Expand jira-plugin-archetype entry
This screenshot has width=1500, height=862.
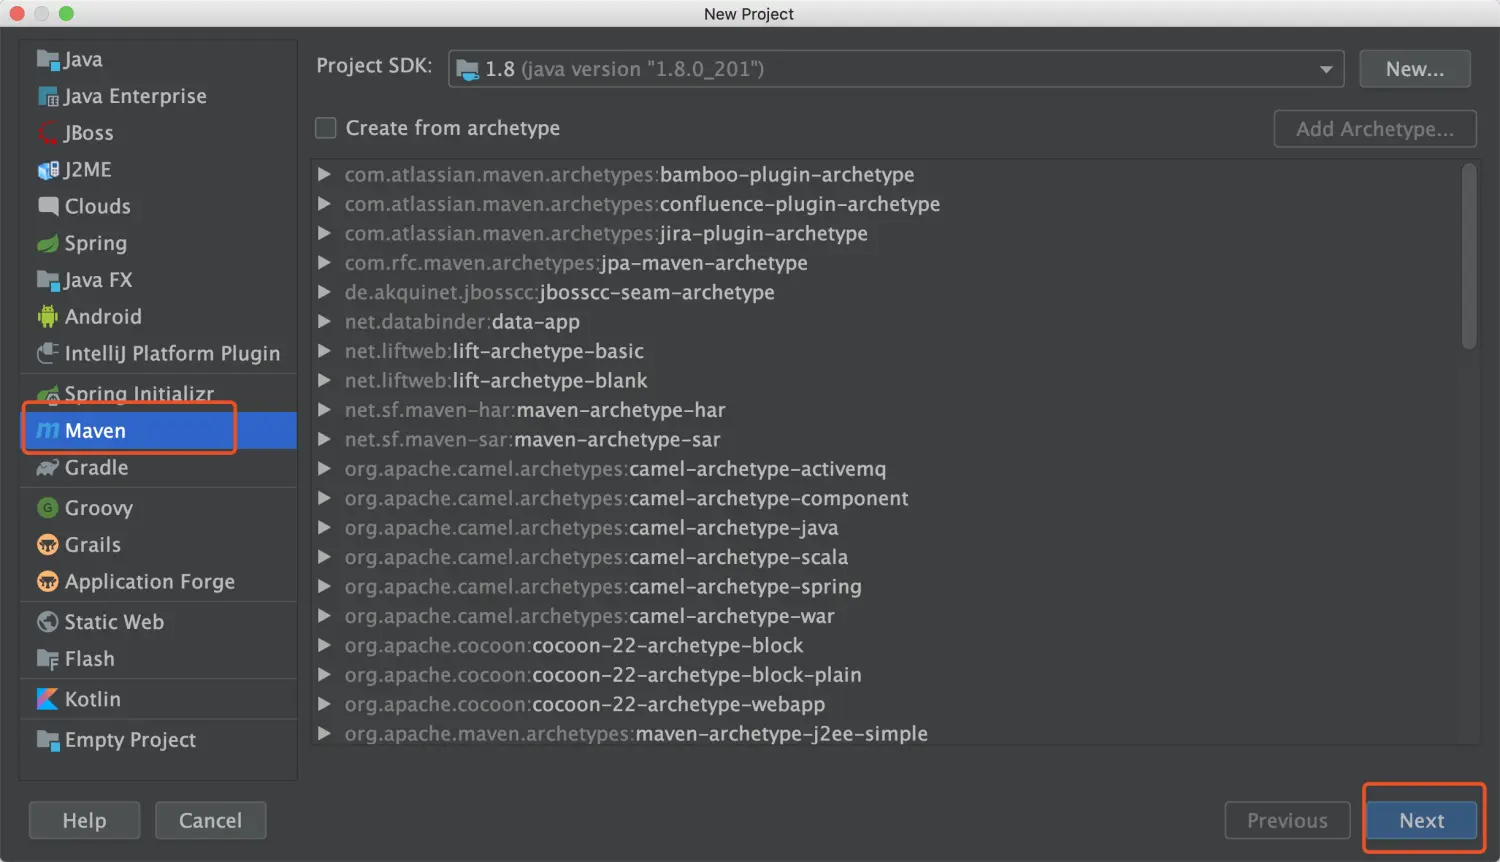coord(324,233)
